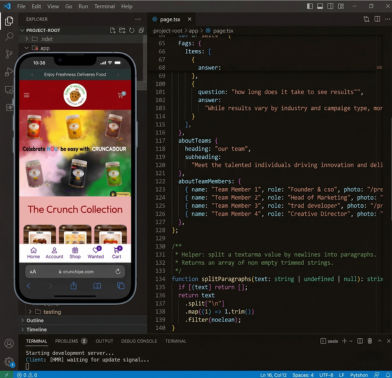The height and width of the screenshot is (378, 392).
Task: Open the File menu
Action: click(21, 6)
